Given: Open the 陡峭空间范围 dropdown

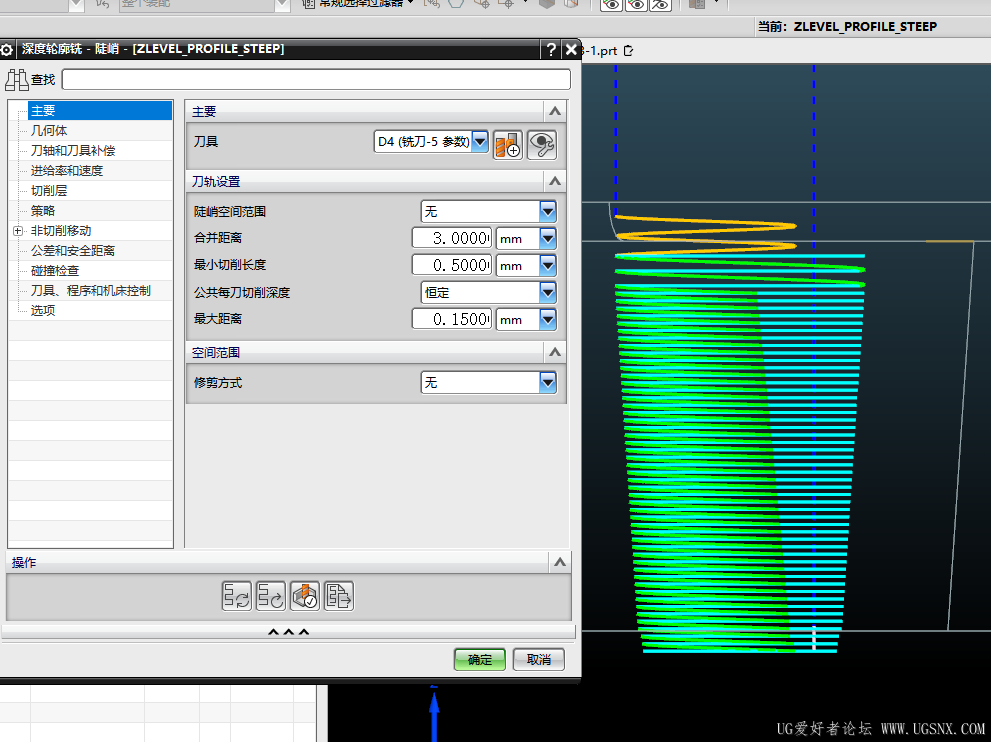Looking at the screenshot, I should [x=547, y=212].
